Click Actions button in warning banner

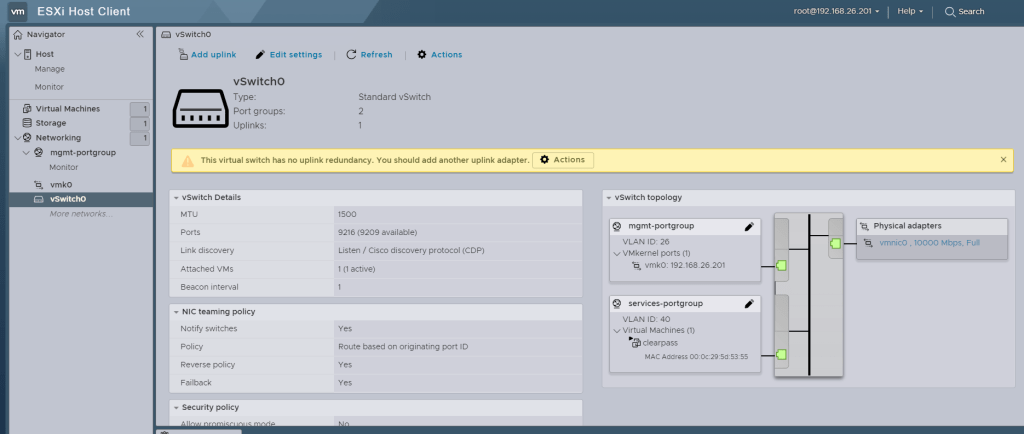tap(563, 160)
